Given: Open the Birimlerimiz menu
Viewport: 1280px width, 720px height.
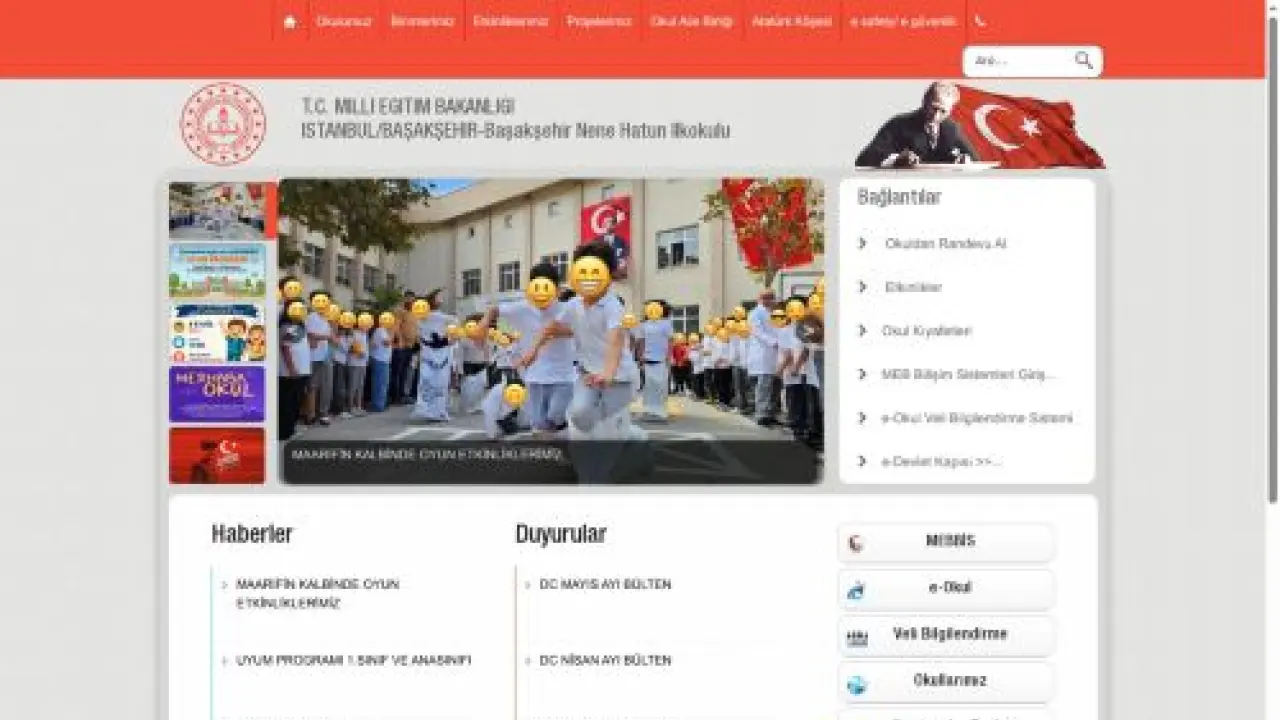Looking at the screenshot, I should (x=422, y=21).
